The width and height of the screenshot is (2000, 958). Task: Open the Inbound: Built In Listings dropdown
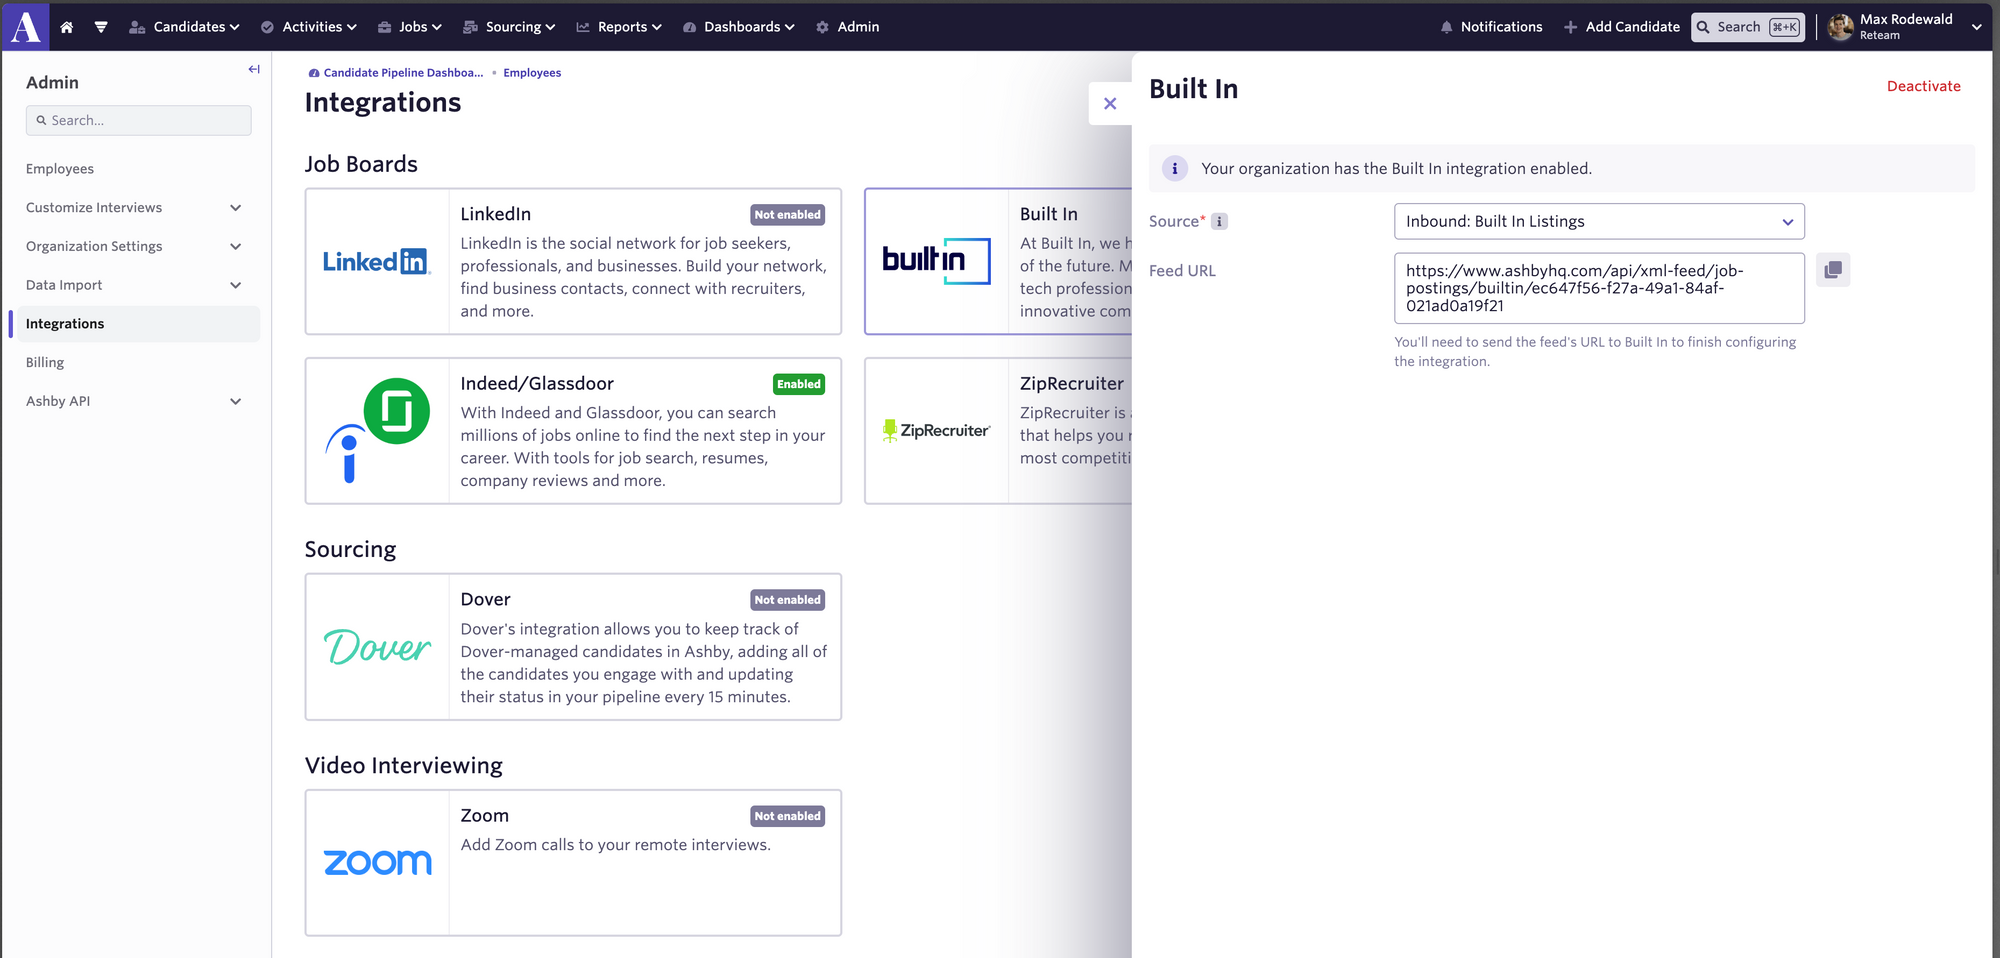click(1598, 221)
